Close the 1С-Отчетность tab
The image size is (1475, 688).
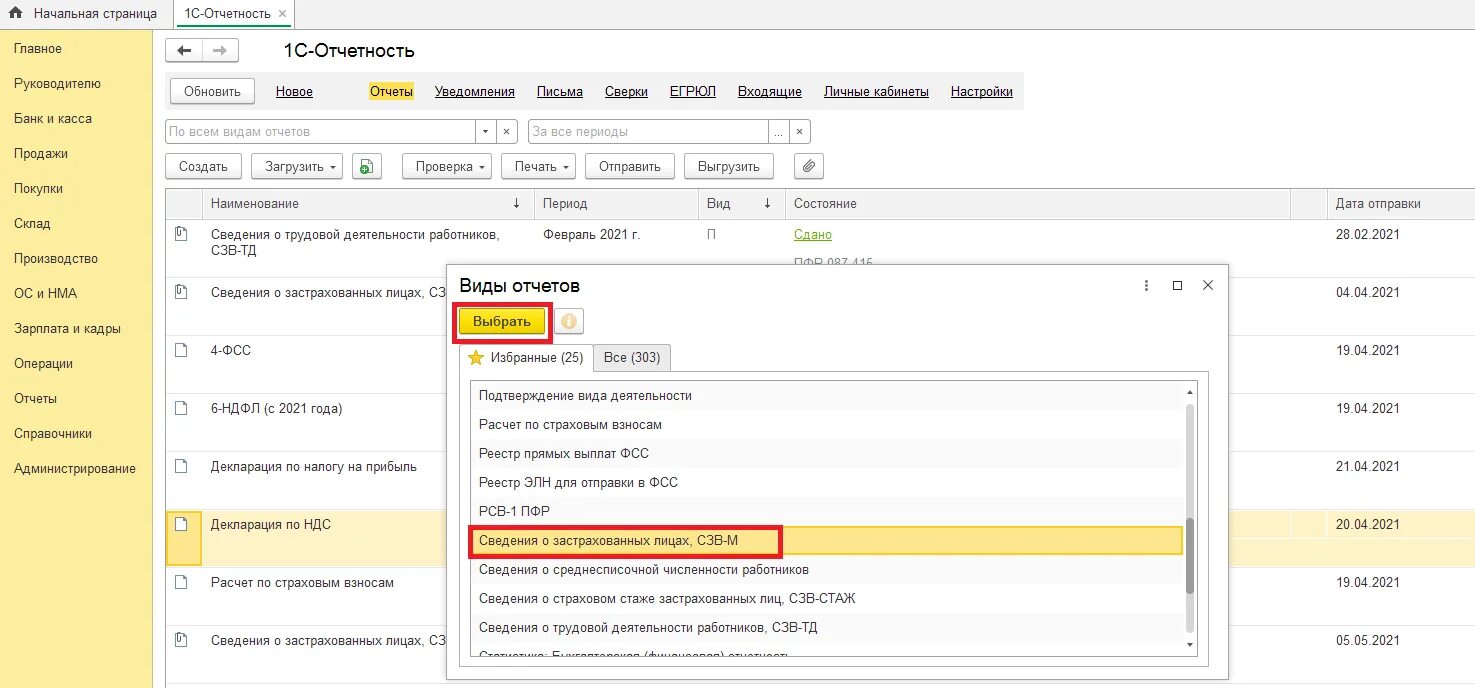tap(283, 14)
